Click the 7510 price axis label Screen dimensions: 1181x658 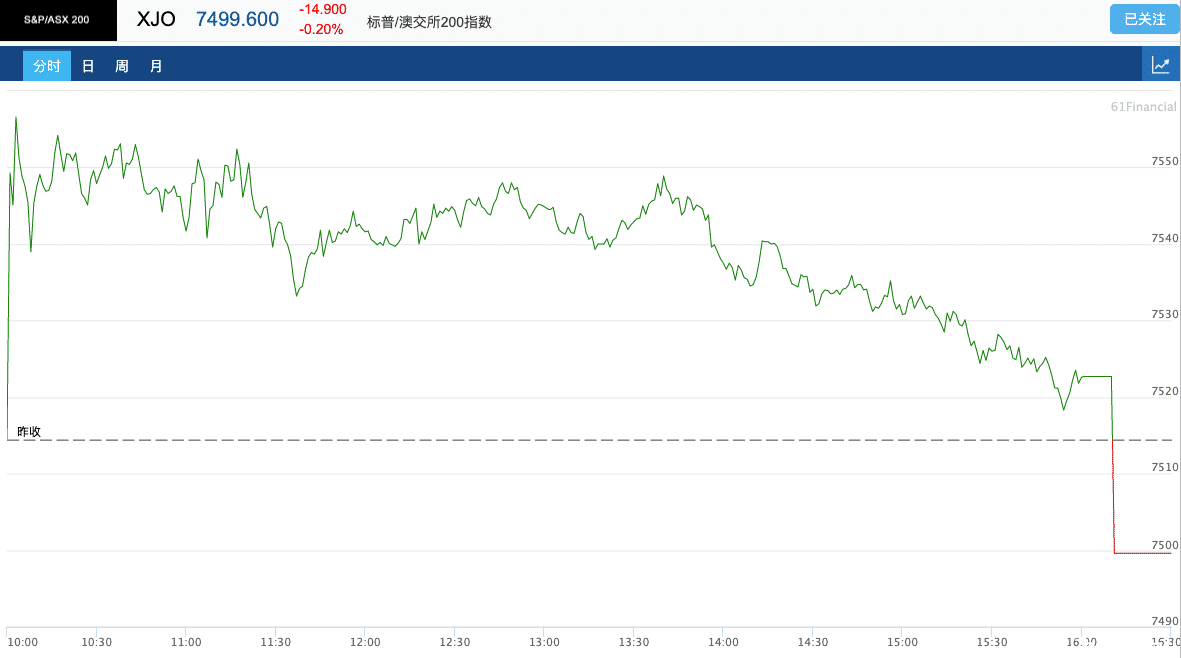click(x=1164, y=467)
